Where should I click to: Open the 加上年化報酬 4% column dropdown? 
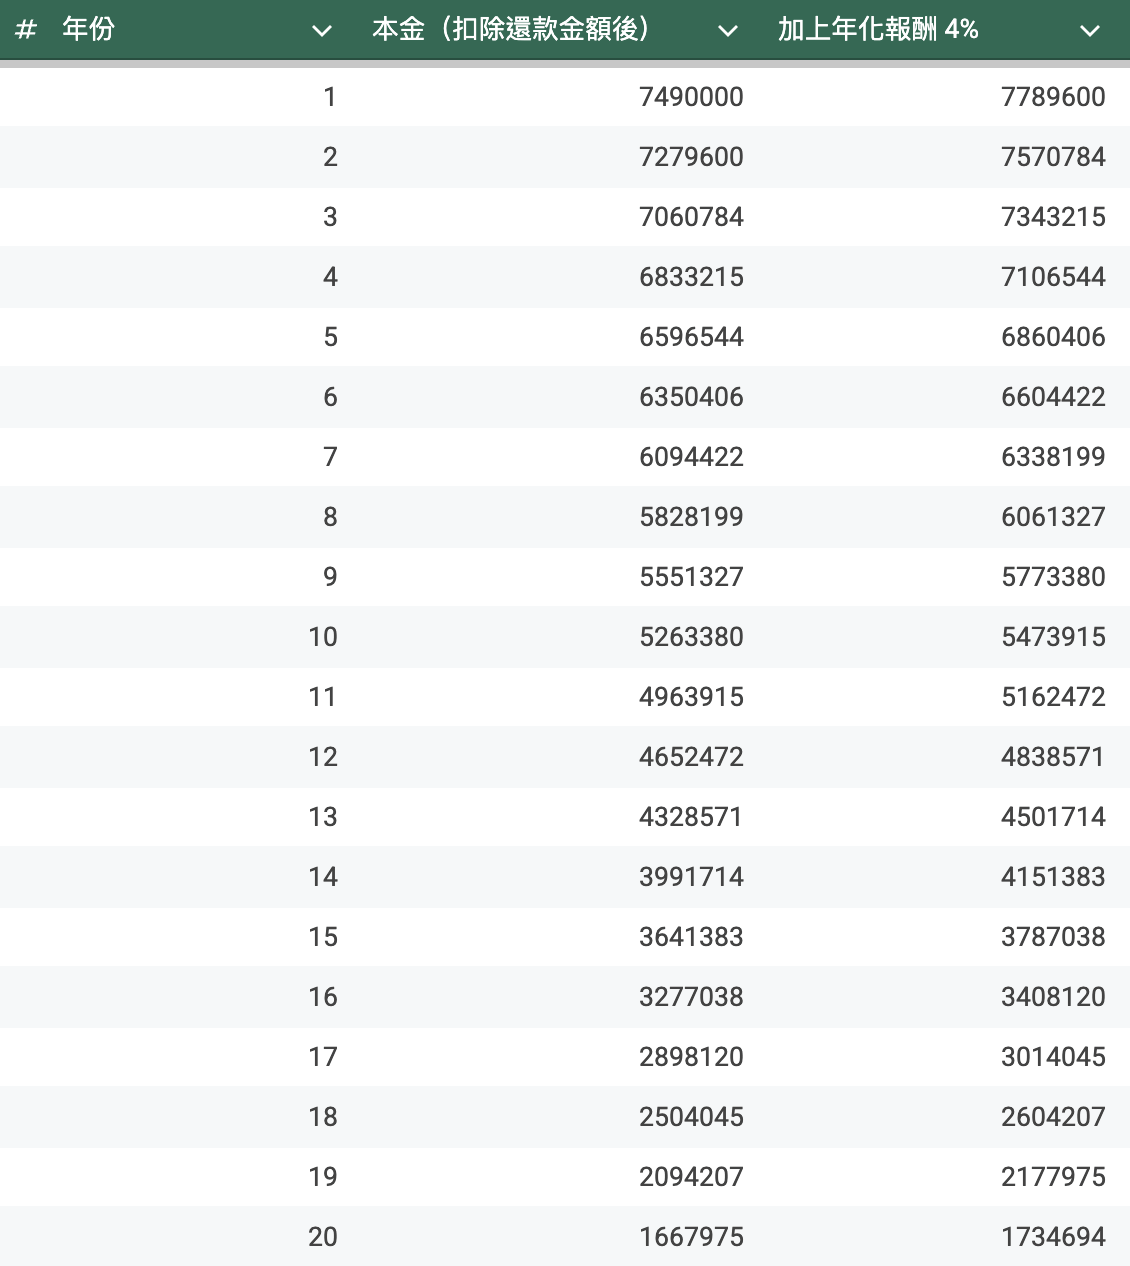pos(1089,31)
